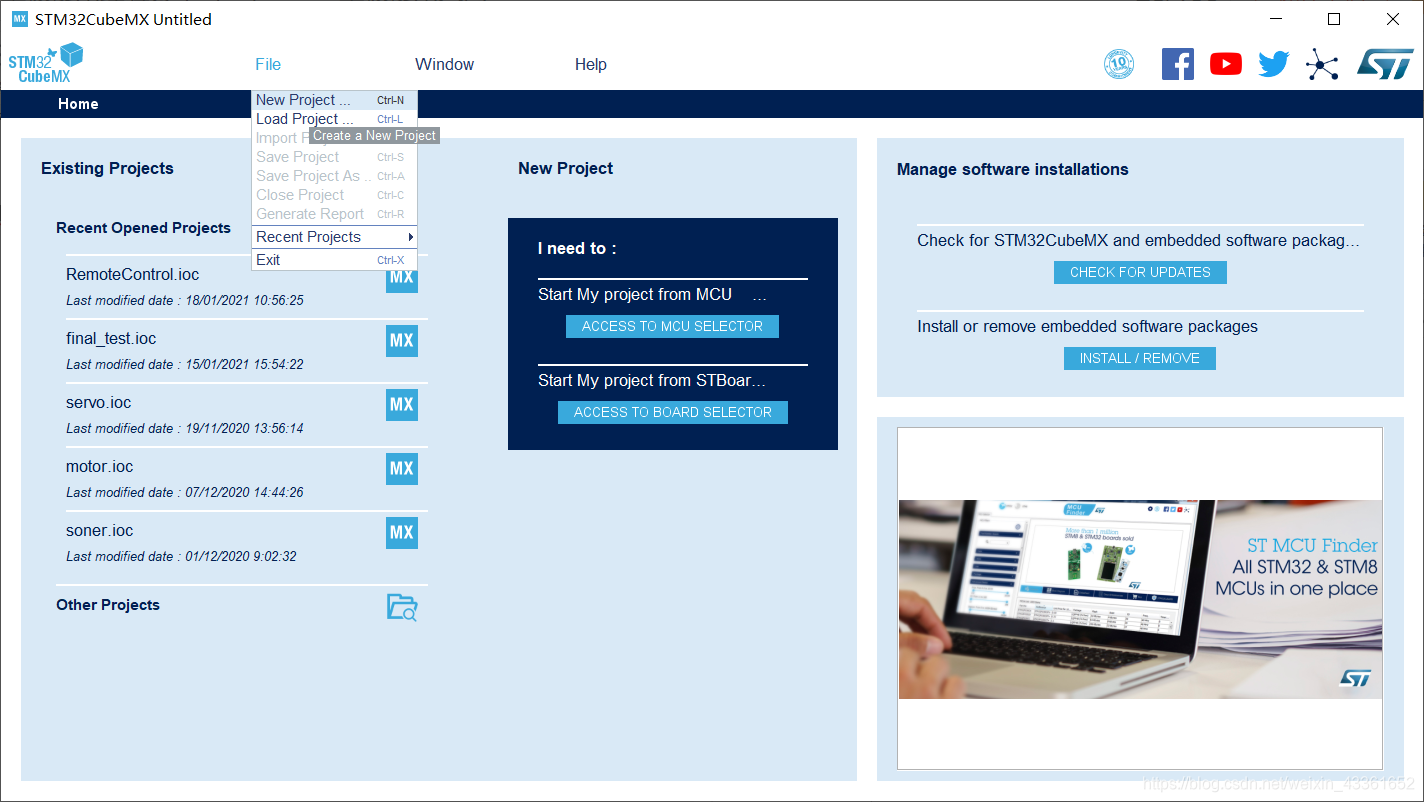
Task: Click the Save Project As menu entry
Action: point(334,176)
